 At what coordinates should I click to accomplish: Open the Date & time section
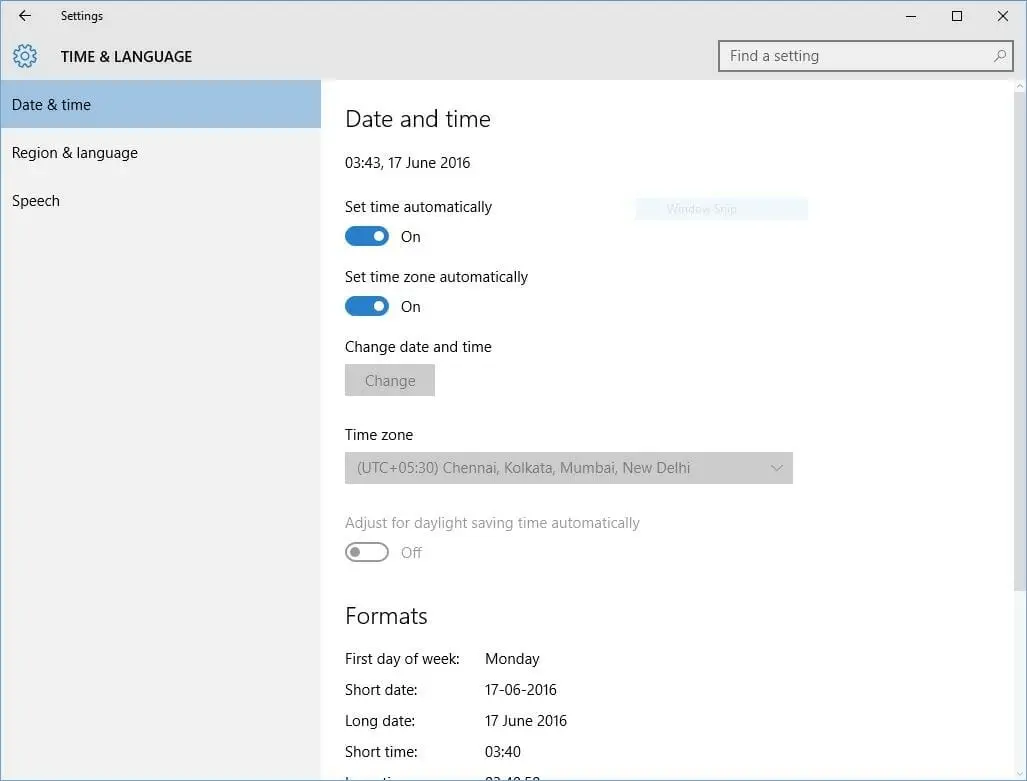(160, 104)
